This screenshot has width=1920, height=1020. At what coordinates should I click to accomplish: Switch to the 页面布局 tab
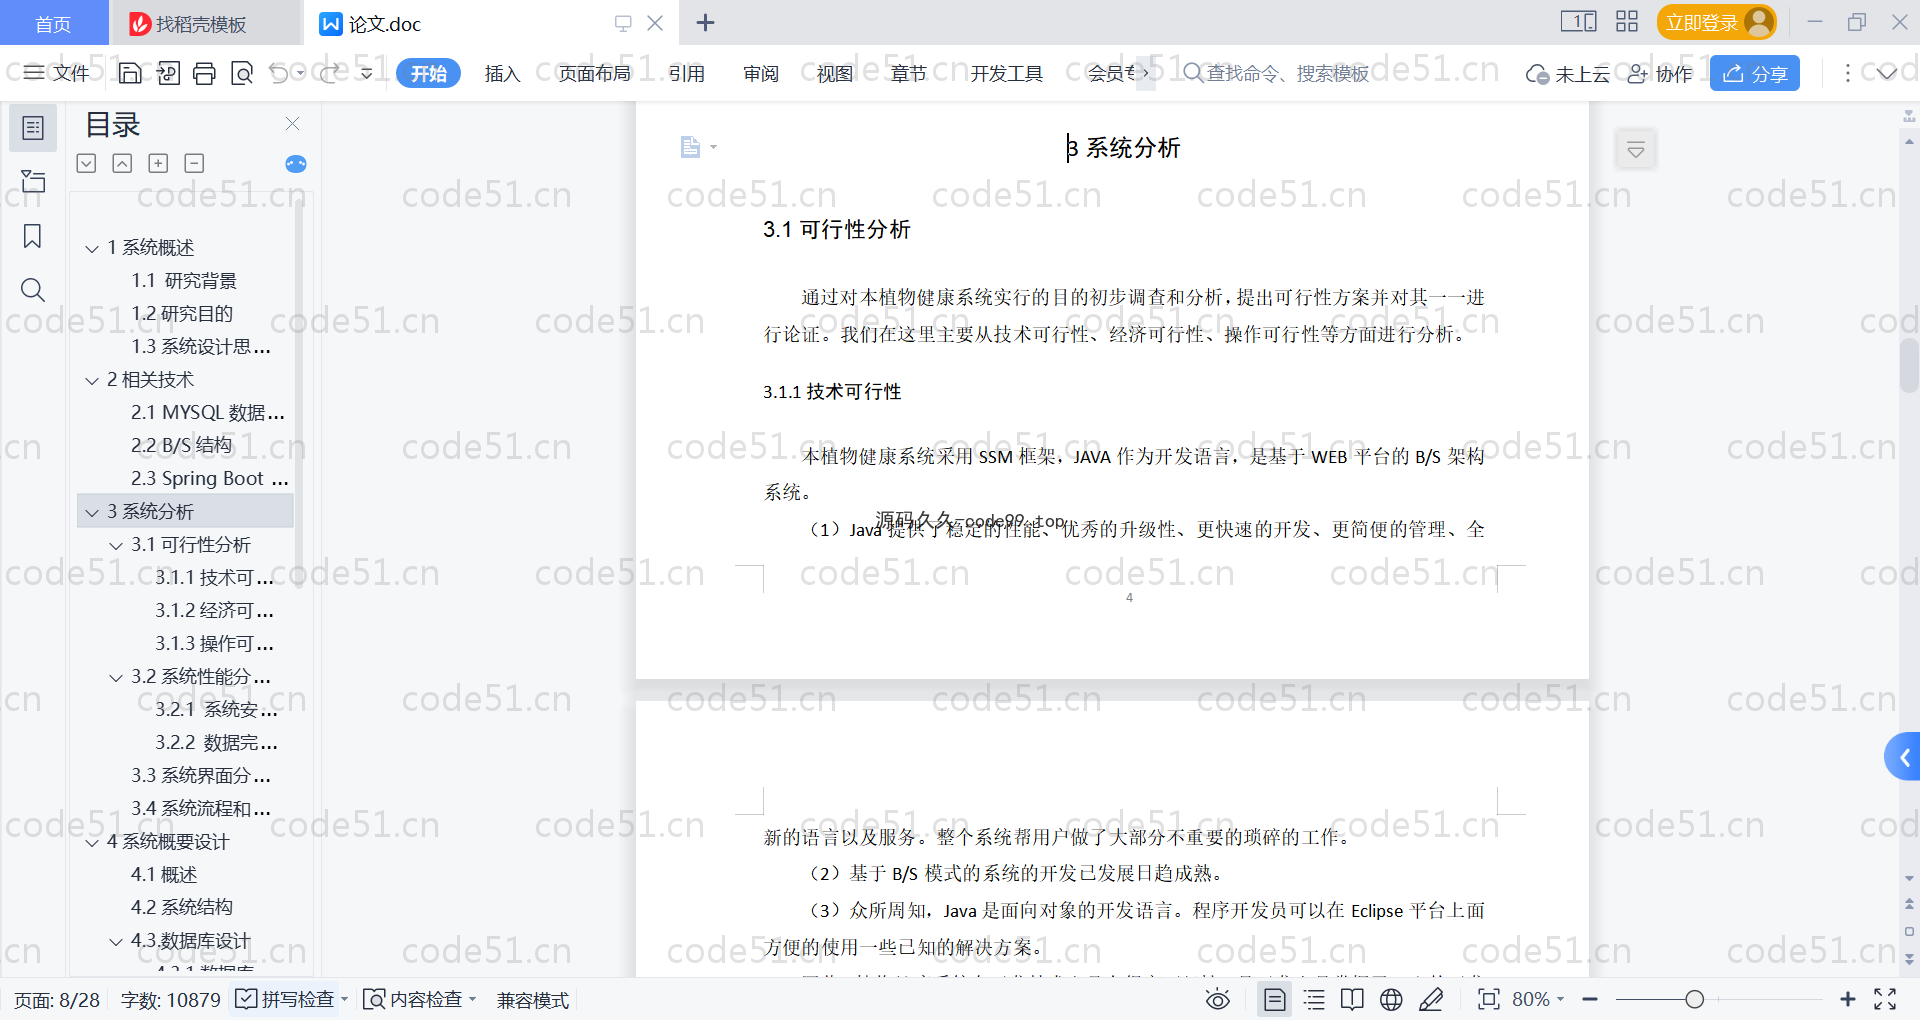click(594, 73)
